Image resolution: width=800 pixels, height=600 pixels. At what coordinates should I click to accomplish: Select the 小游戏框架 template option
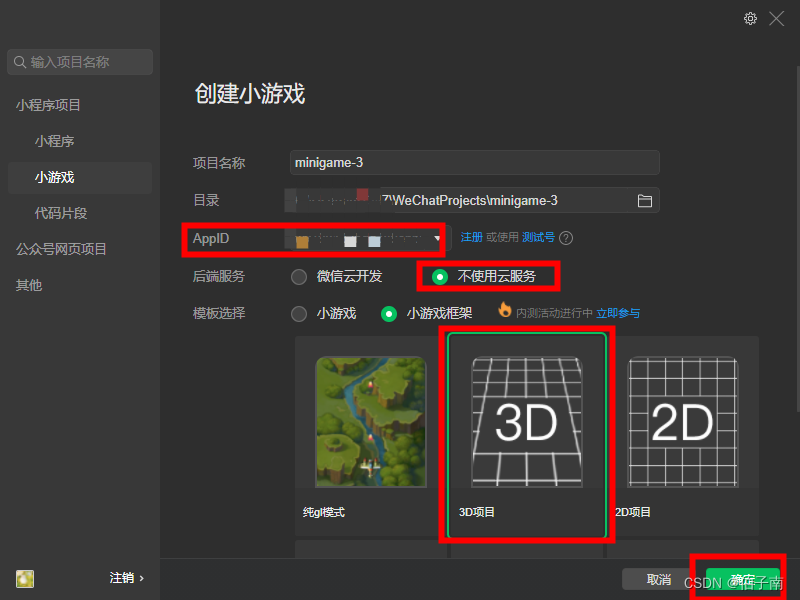(389, 313)
